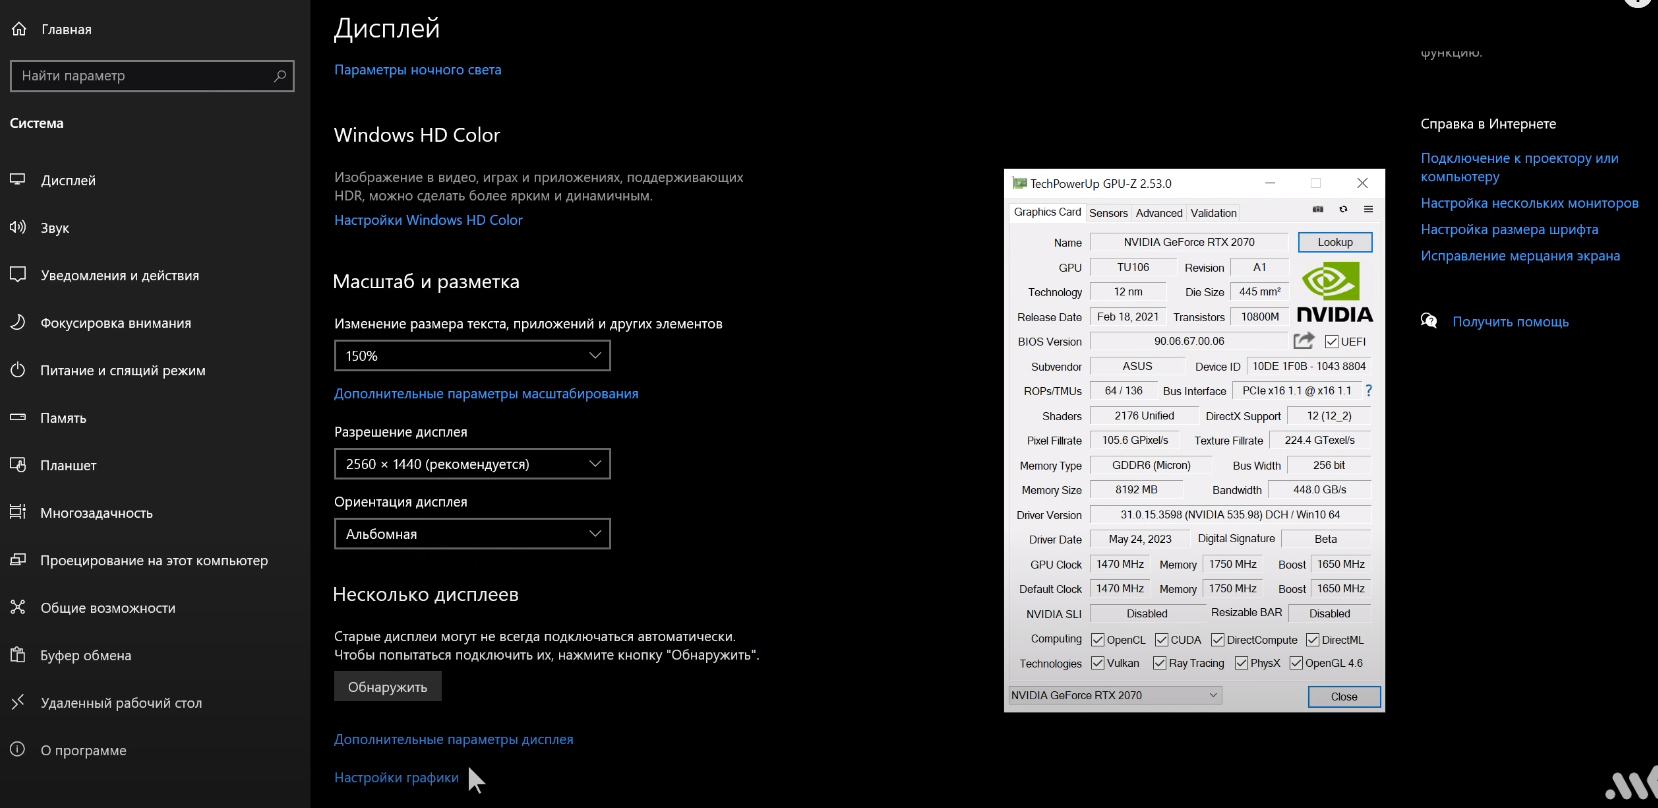Click the BIOS Version 90.06.67.00.06 field
The width and height of the screenshot is (1658, 808).
pyautogui.click(x=1189, y=341)
